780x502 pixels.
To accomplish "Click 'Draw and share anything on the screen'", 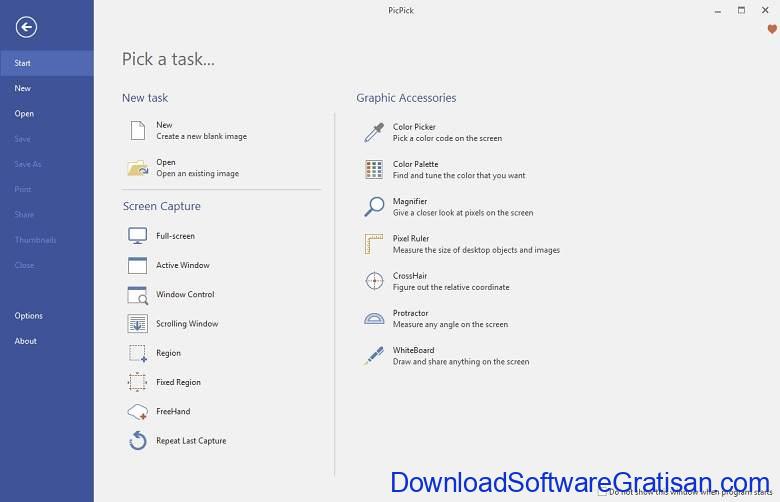I will (461, 362).
